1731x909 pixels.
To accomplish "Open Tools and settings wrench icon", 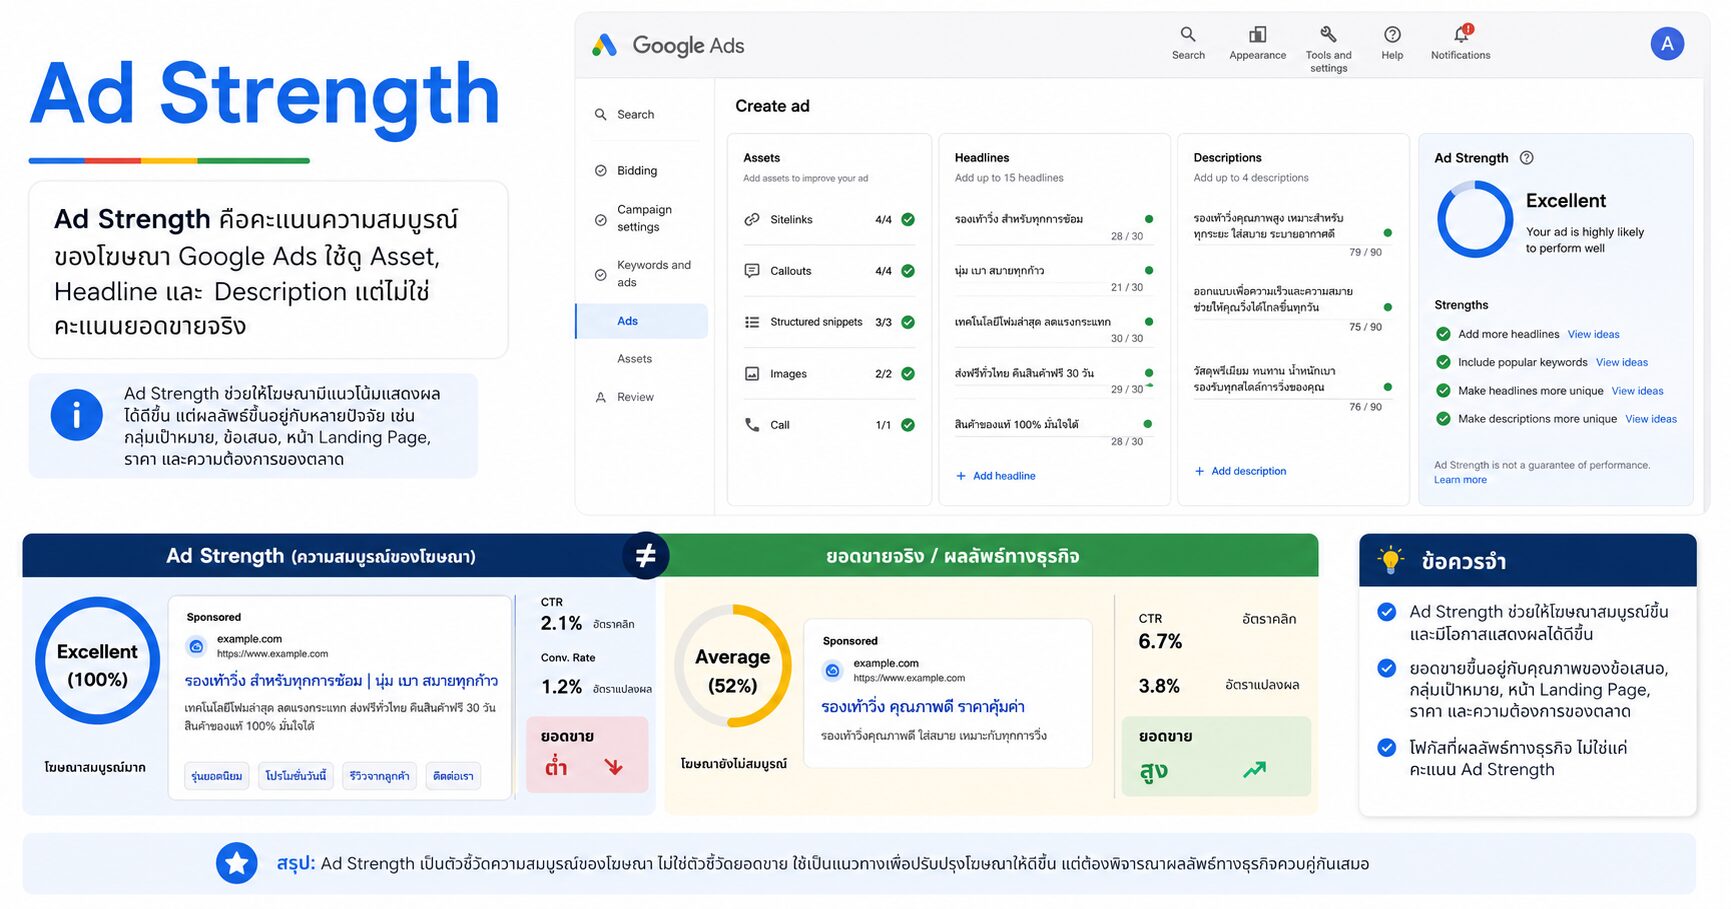I will click(1328, 34).
